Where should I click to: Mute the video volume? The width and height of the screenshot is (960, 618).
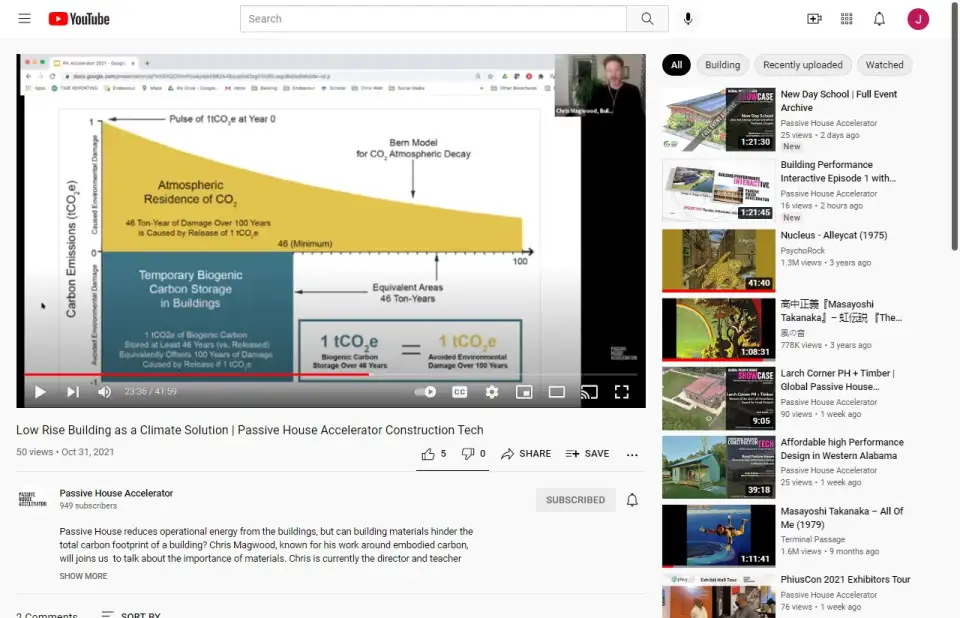click(104, 392)
